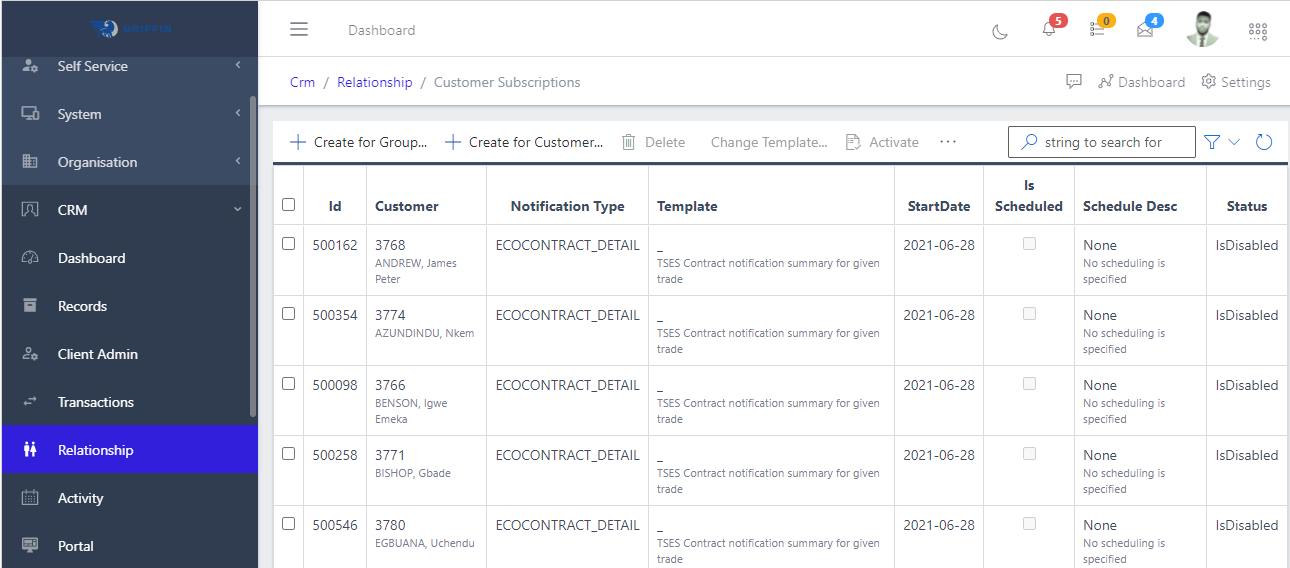Open Client Admin sidebar item
Screen dimensions: 1290x568
click(129, 354)
